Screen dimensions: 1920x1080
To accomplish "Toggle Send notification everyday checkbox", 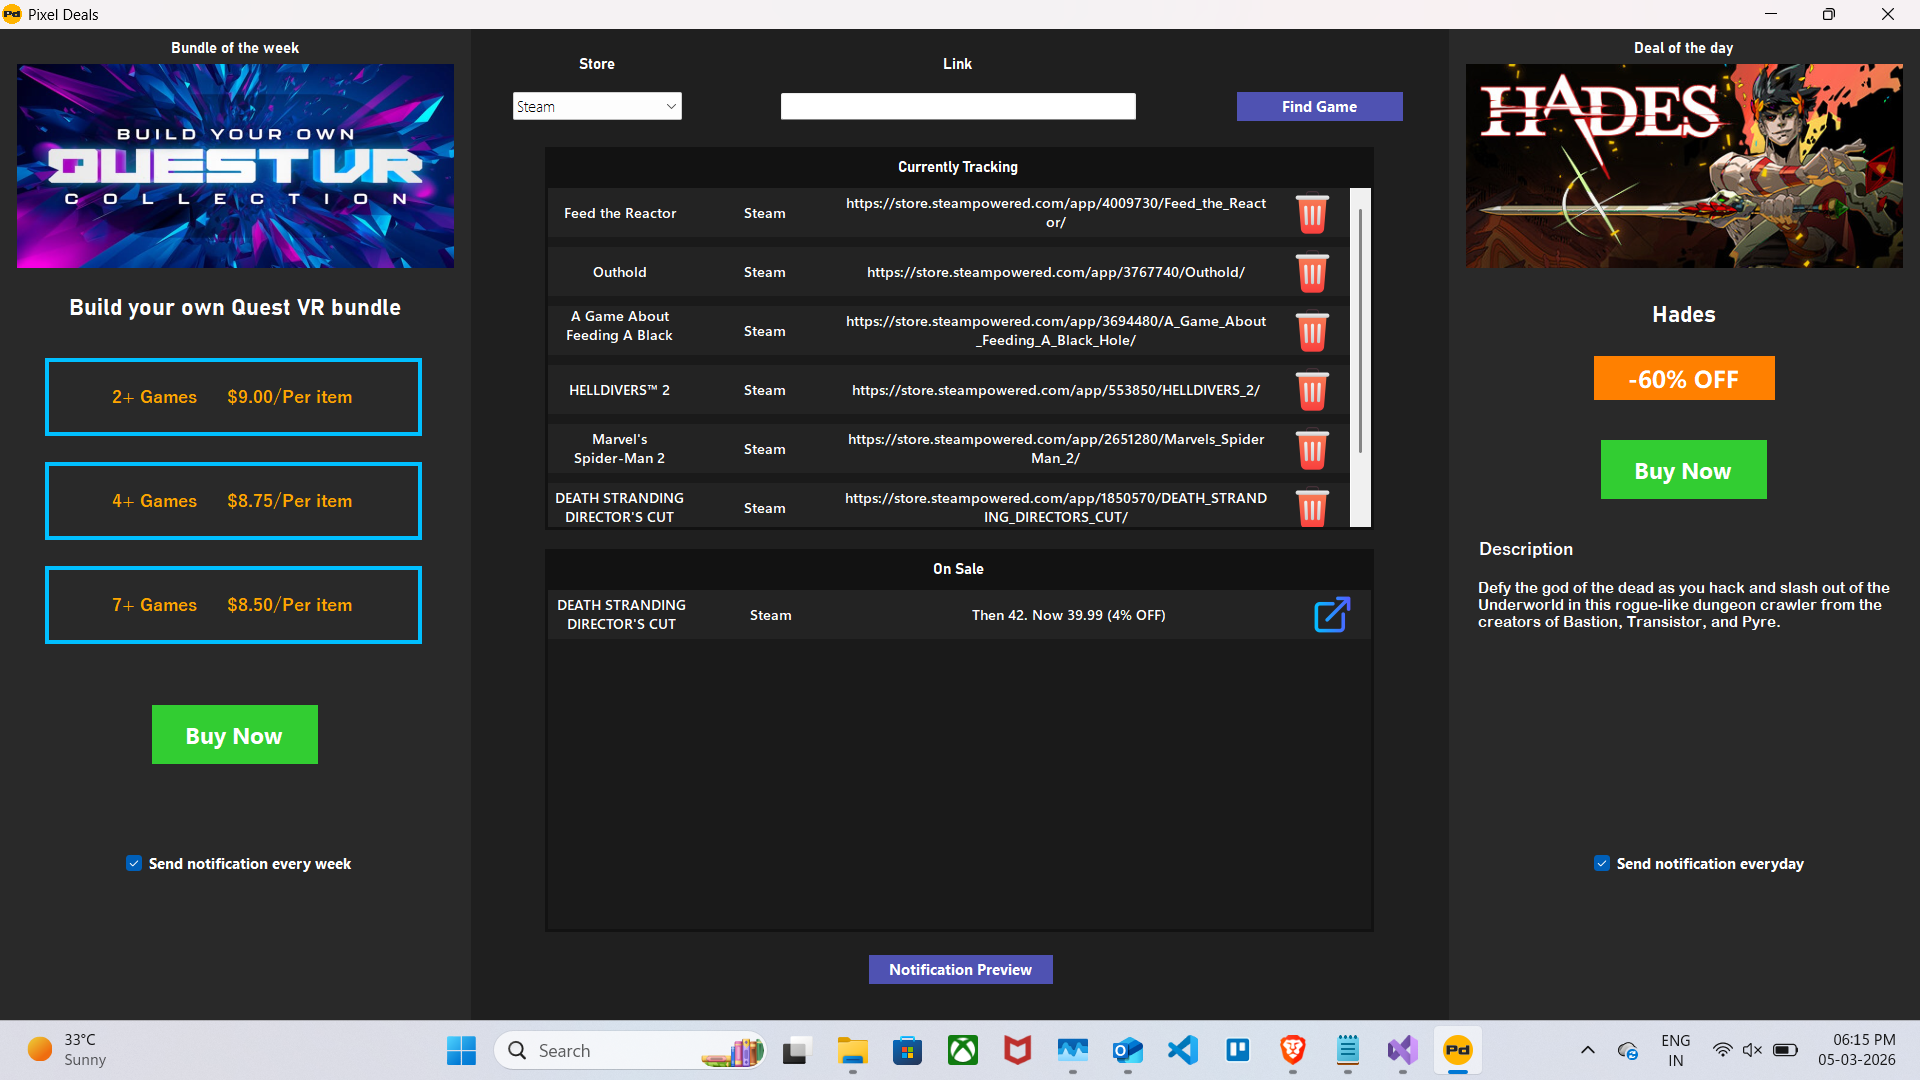I will pyautogui.click(x=1602, y=863).
